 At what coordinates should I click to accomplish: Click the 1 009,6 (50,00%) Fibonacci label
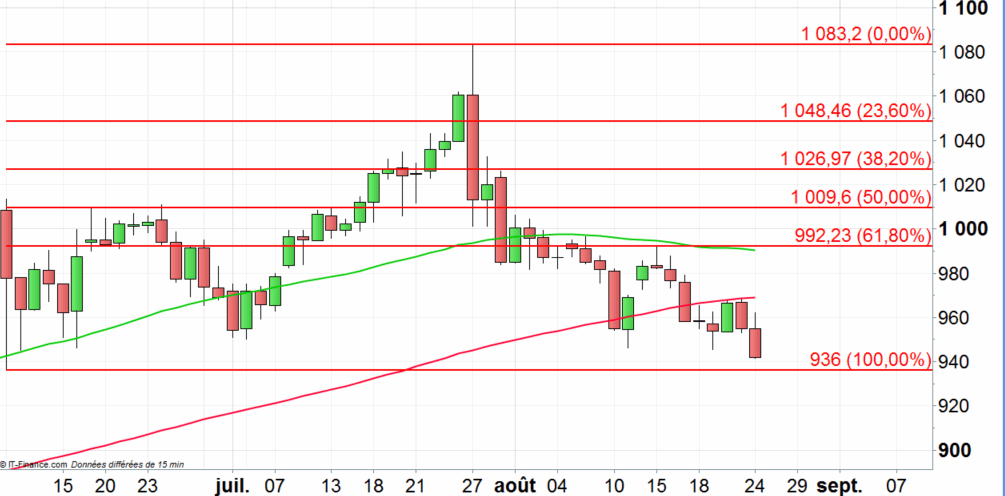click(860, 197)
